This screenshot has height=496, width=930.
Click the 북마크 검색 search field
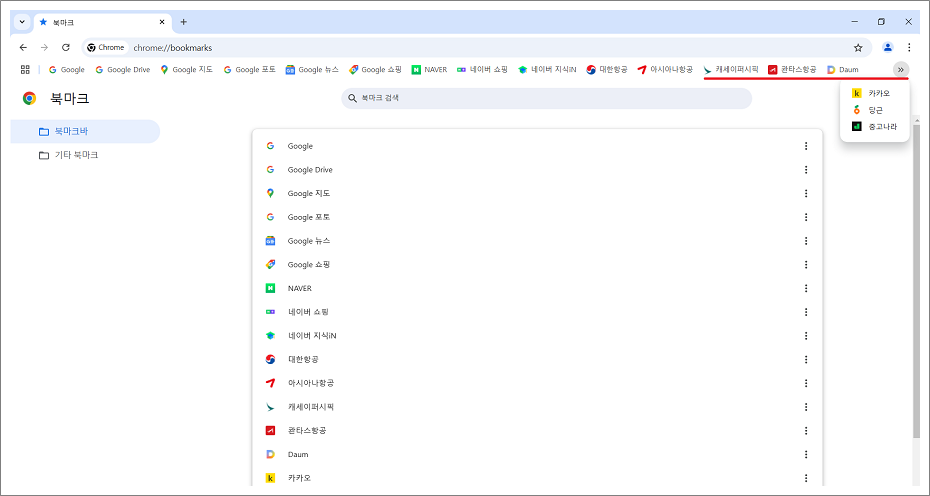click(546, 98)
